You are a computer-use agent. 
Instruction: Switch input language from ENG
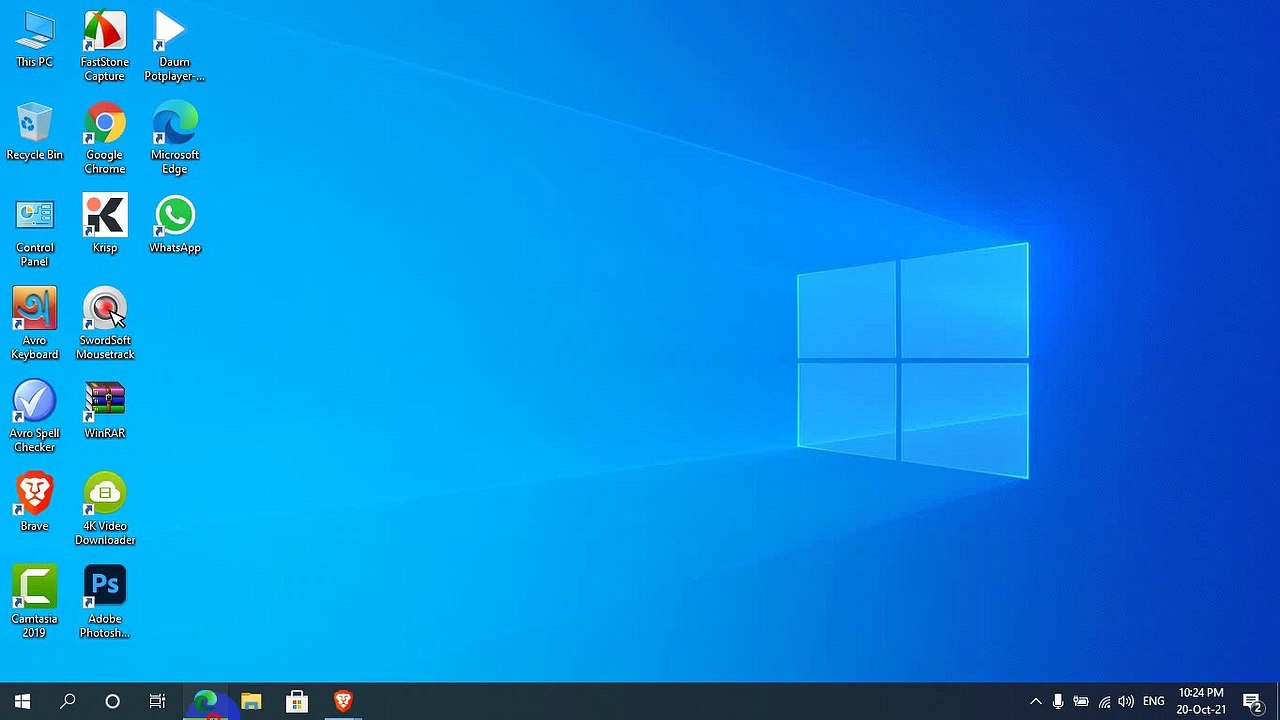click(x=1154, y=701)
